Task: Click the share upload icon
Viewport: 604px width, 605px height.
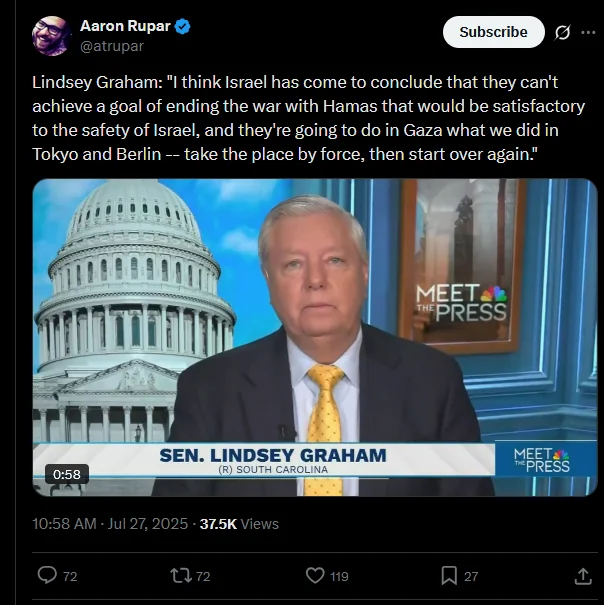Action: 583,576
